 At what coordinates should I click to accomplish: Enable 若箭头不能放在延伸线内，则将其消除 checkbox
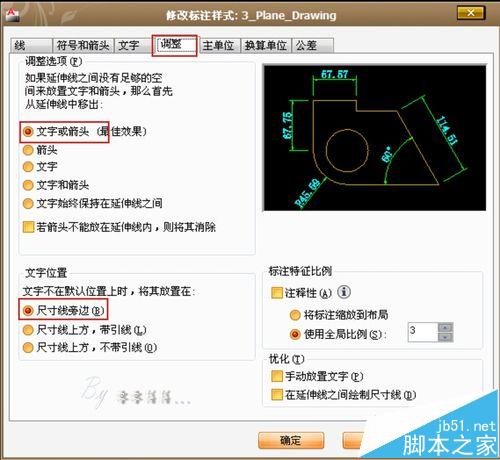pyautogui.click(x=28, y=227)
